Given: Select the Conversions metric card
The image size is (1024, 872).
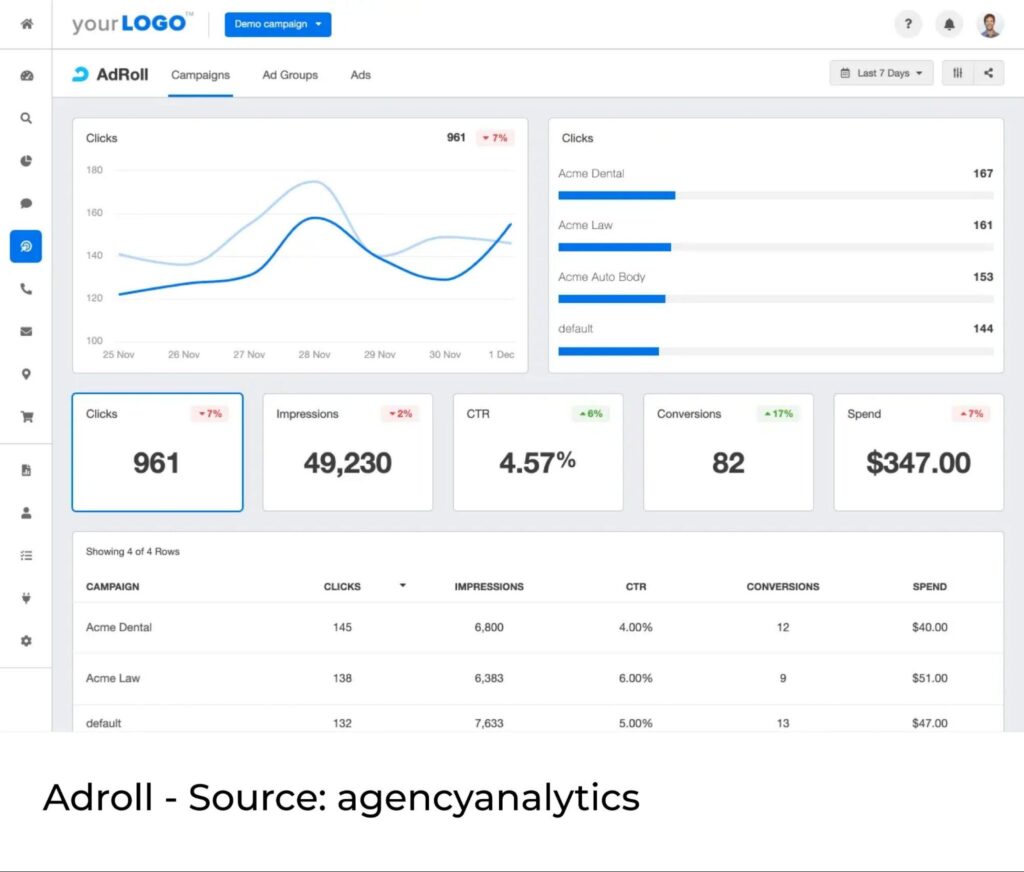Looking at the screenshot, I should coord(728,452).
